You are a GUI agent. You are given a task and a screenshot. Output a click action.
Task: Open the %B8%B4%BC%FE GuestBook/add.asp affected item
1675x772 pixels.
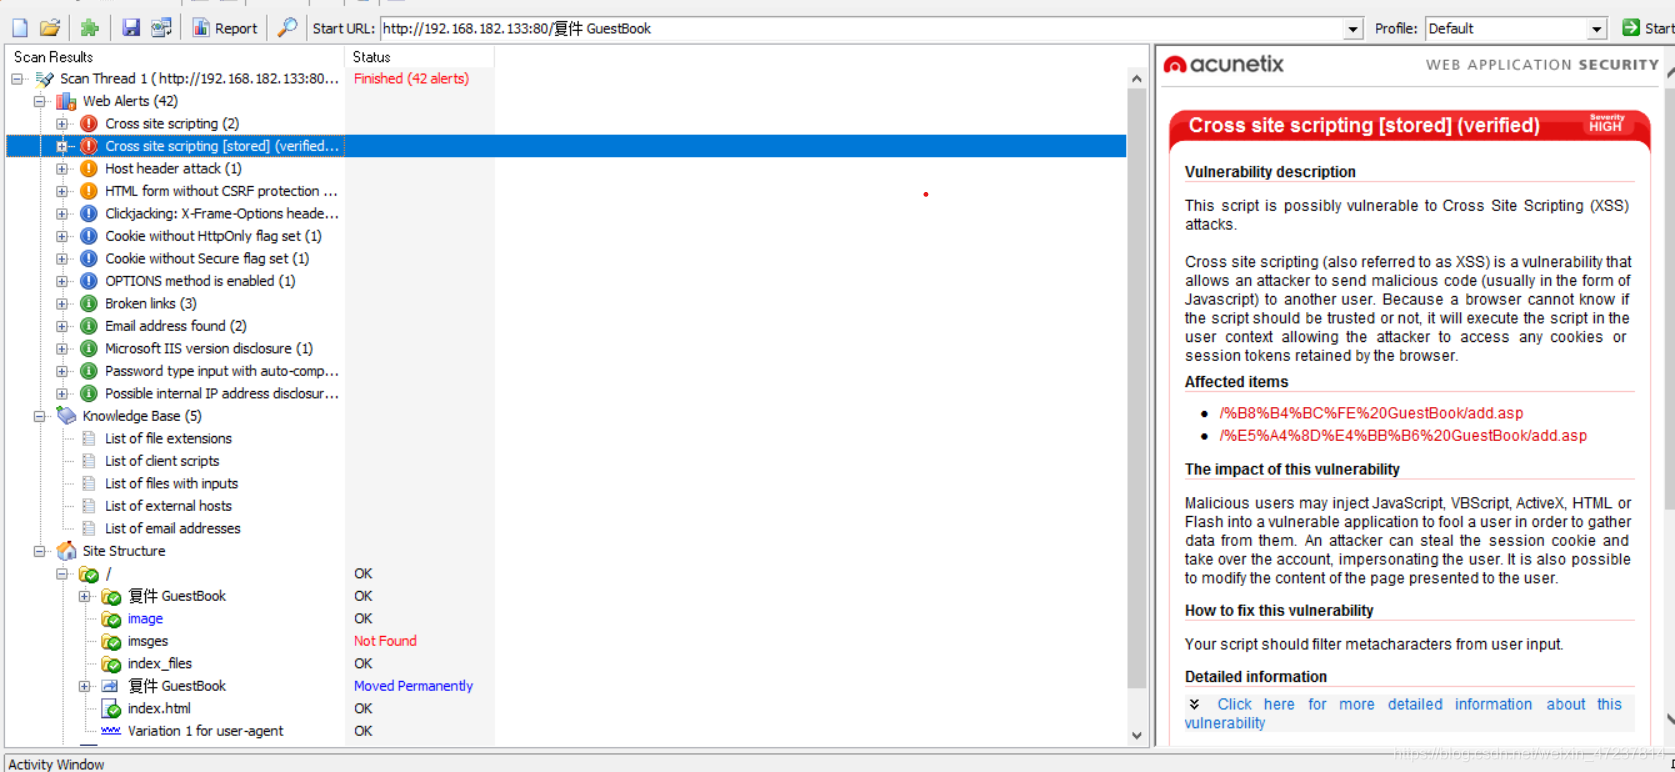coord(1371,413)
